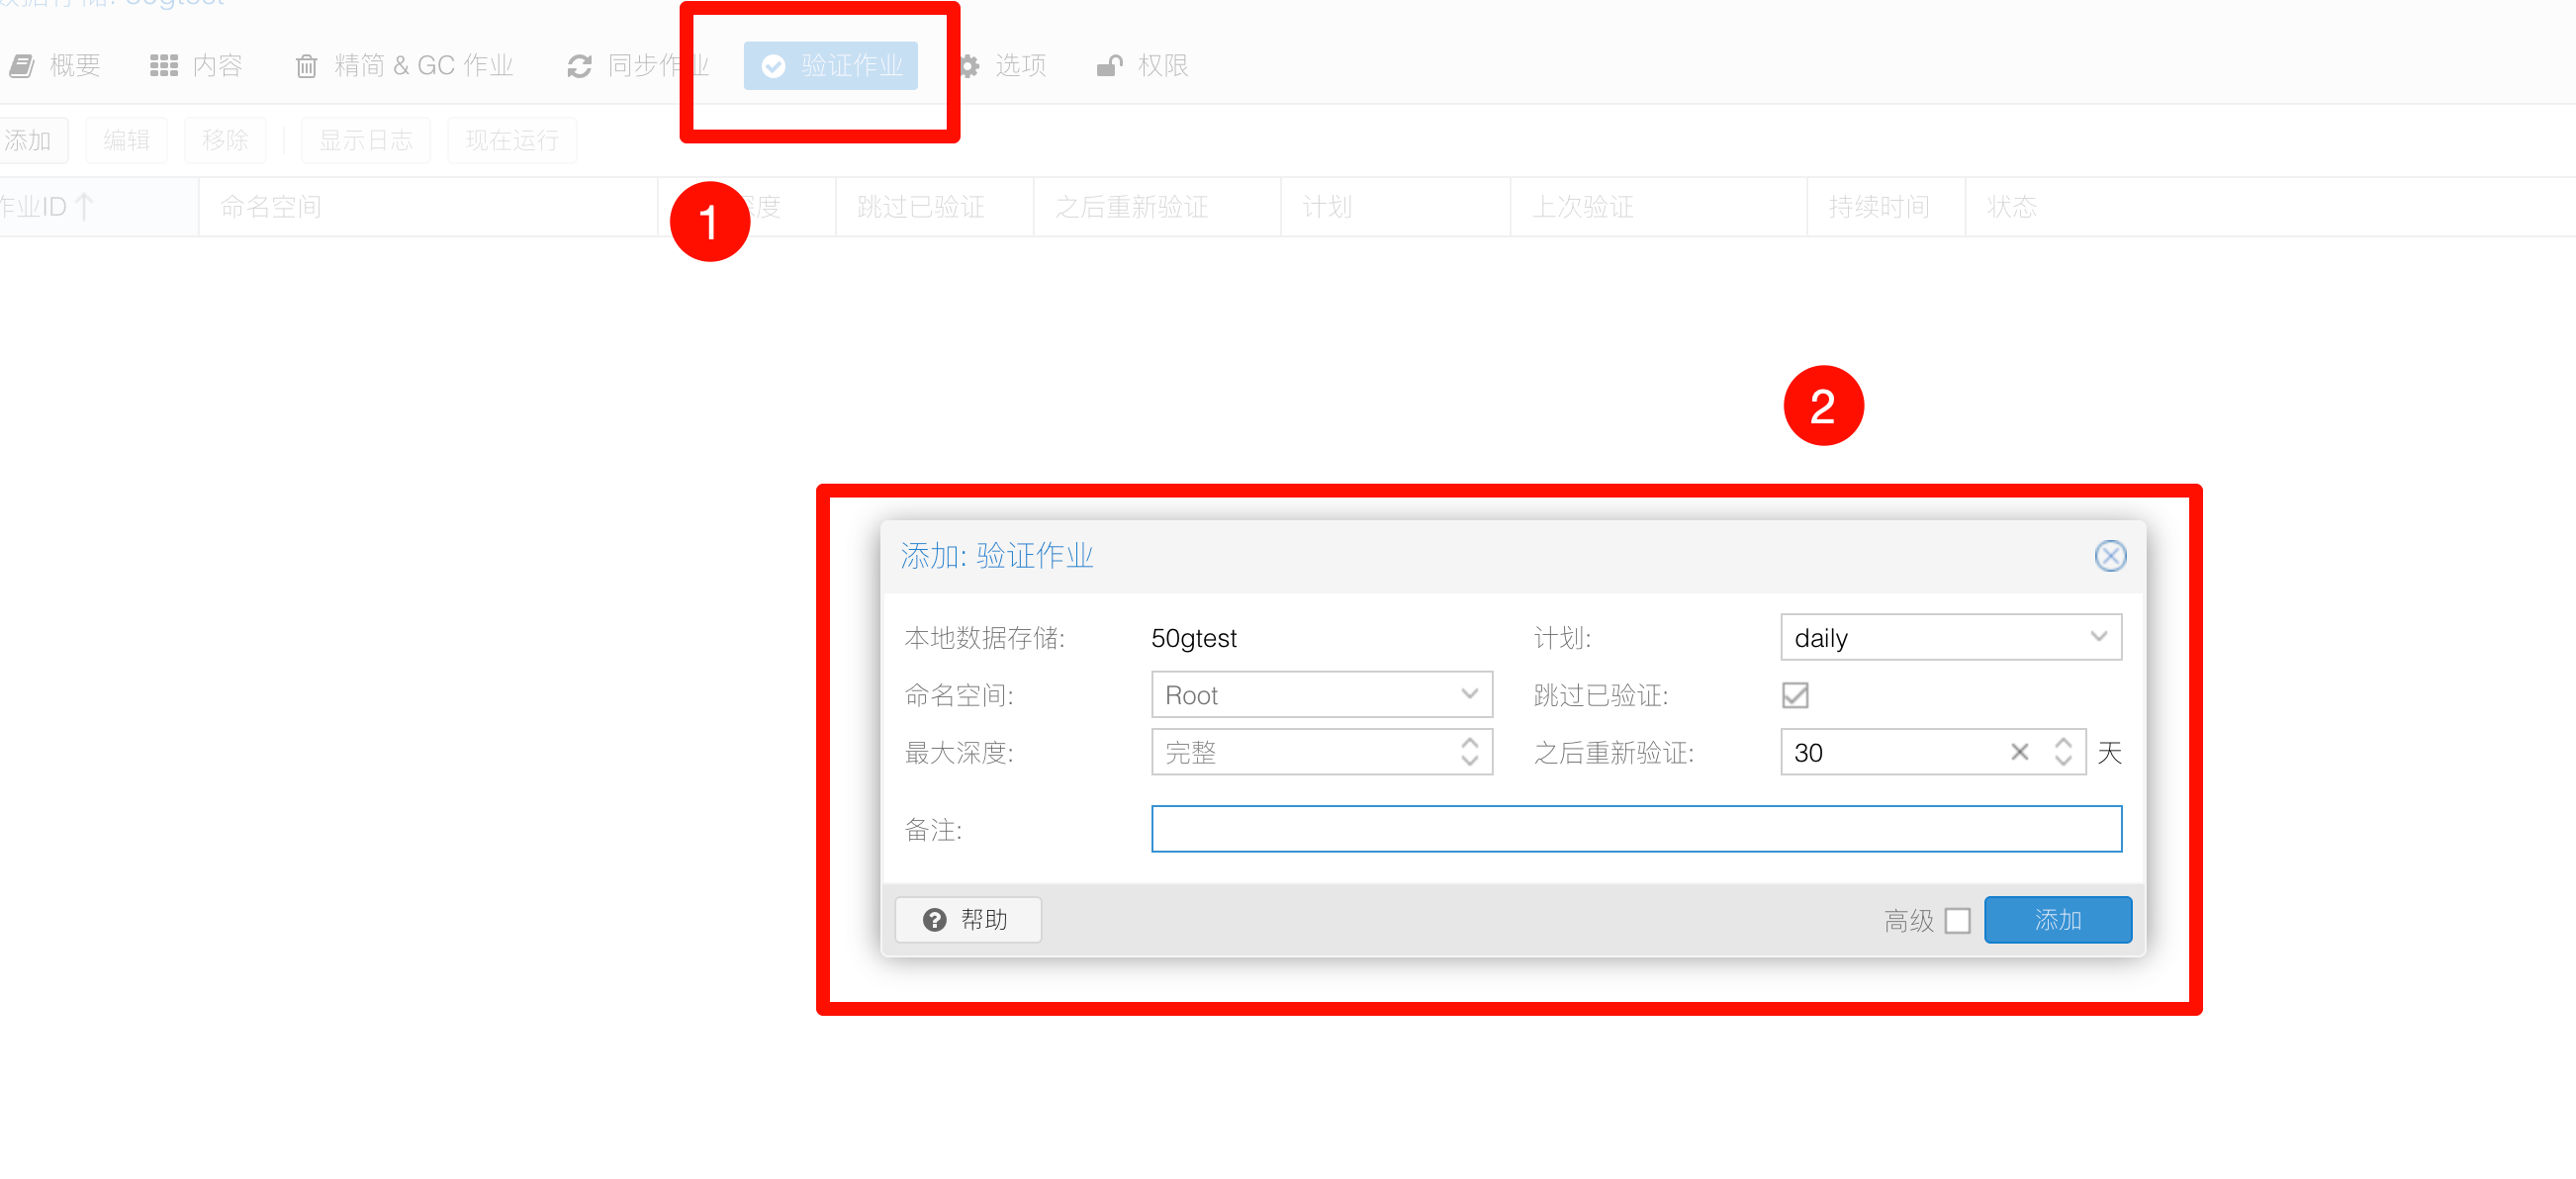Click the 帮助 question mark icon
The height and width of the screenshot is (1179, 2576).
pyautogui.click(x=934, y=920)
